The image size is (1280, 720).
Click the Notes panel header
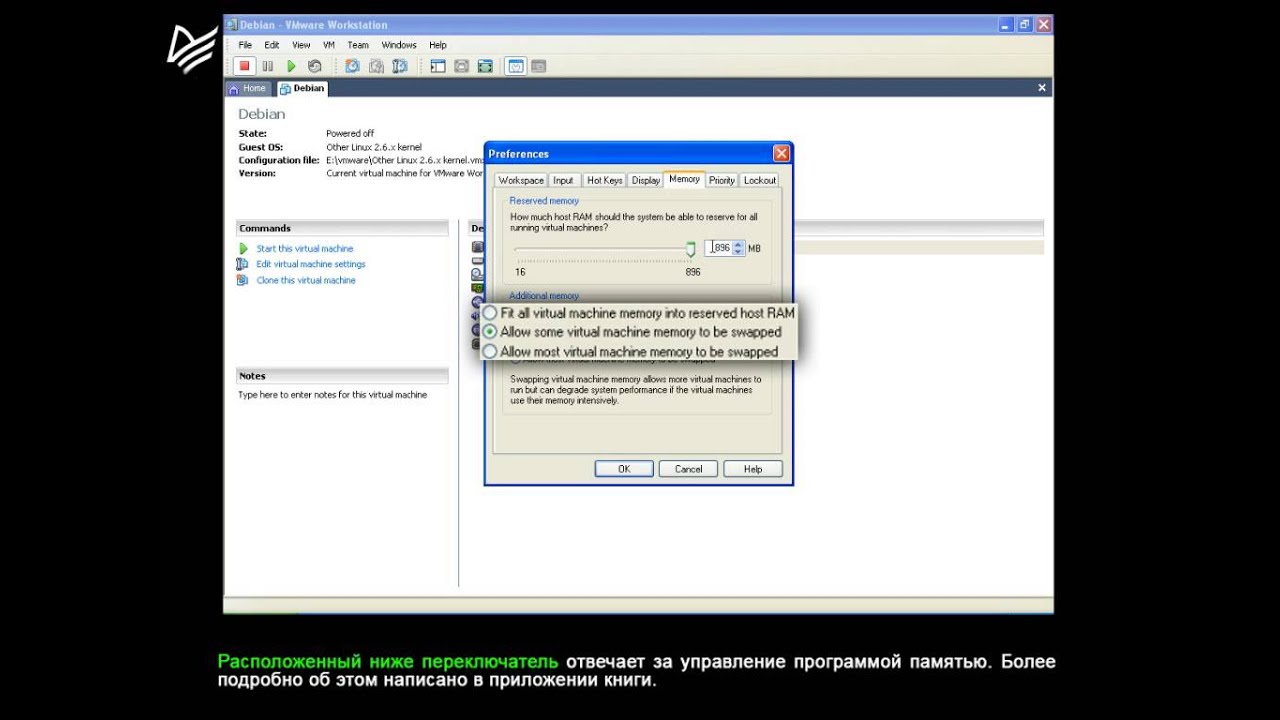342,376
